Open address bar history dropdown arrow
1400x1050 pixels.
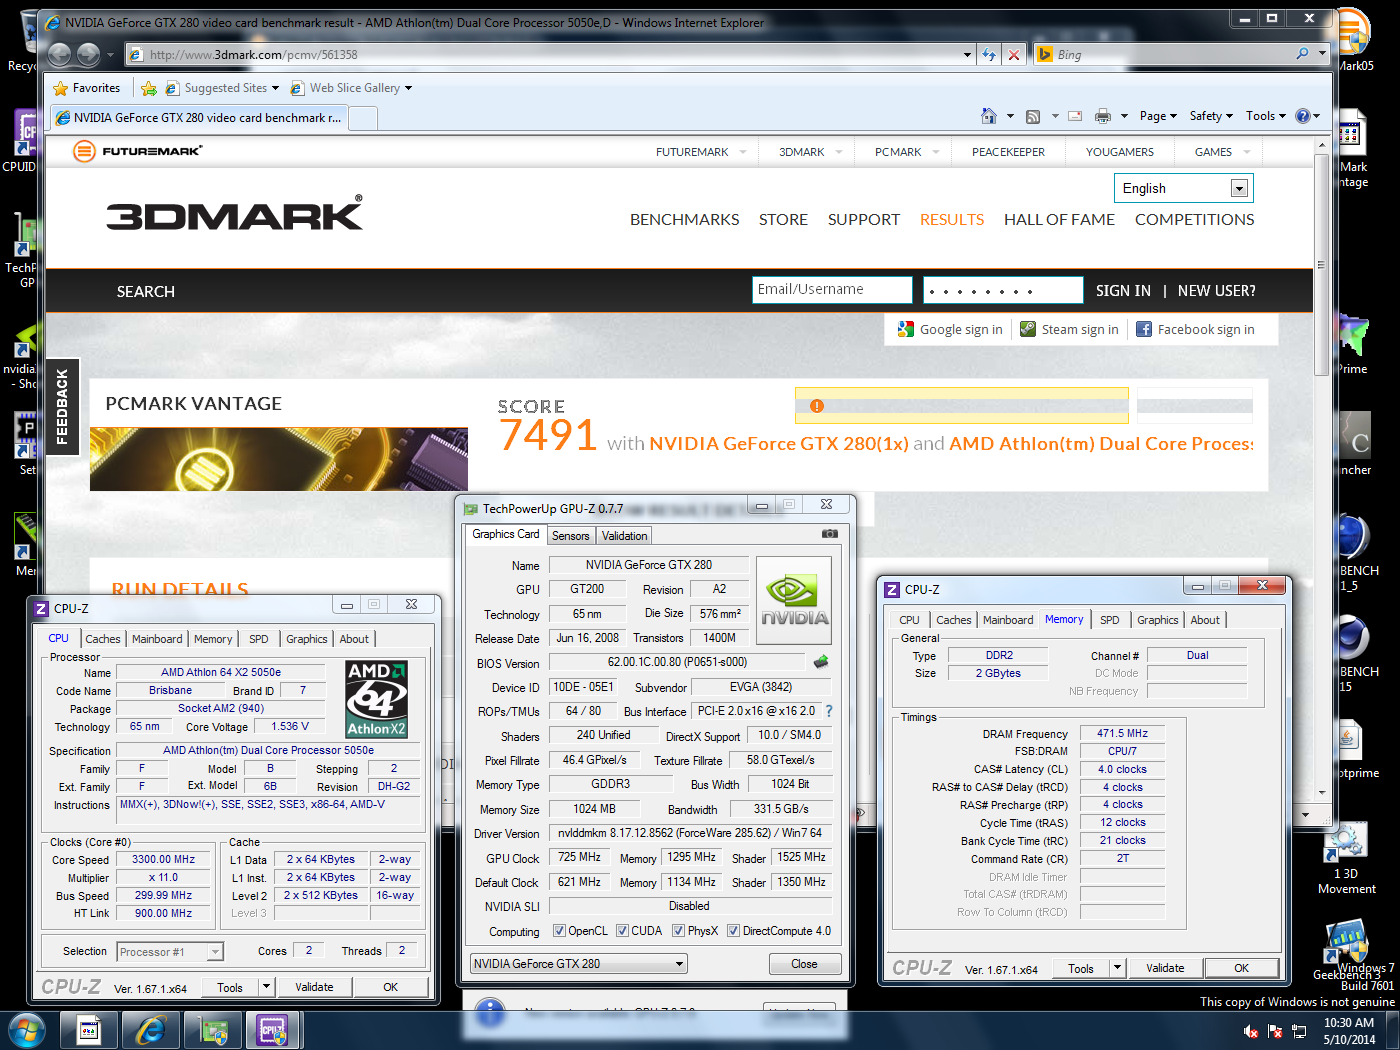coord(967,55)
